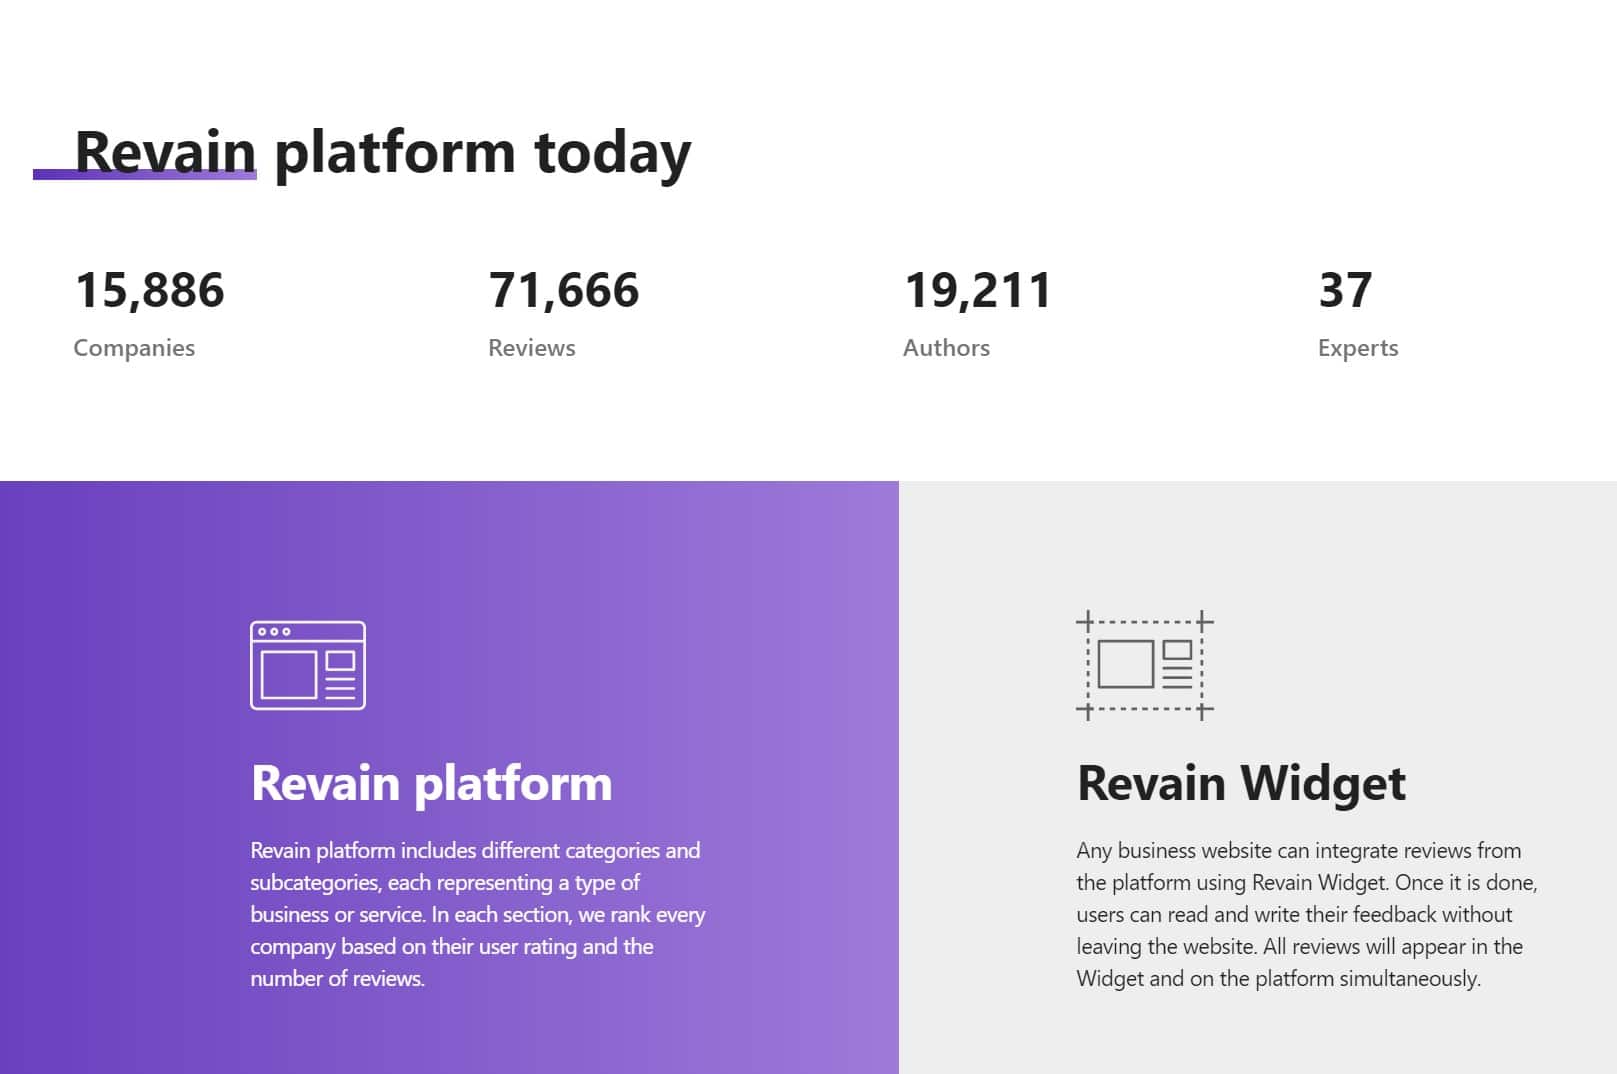The height and width of the screenshot is (1074, 1617).
Task: Click the 15,886 companies number
Action: click(150, 290)
